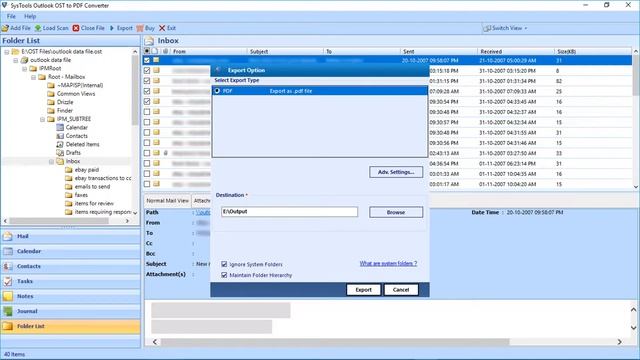Collapse the E:\OST Files root node
This screenshot has height=360, width=640.
pos(7,52)
